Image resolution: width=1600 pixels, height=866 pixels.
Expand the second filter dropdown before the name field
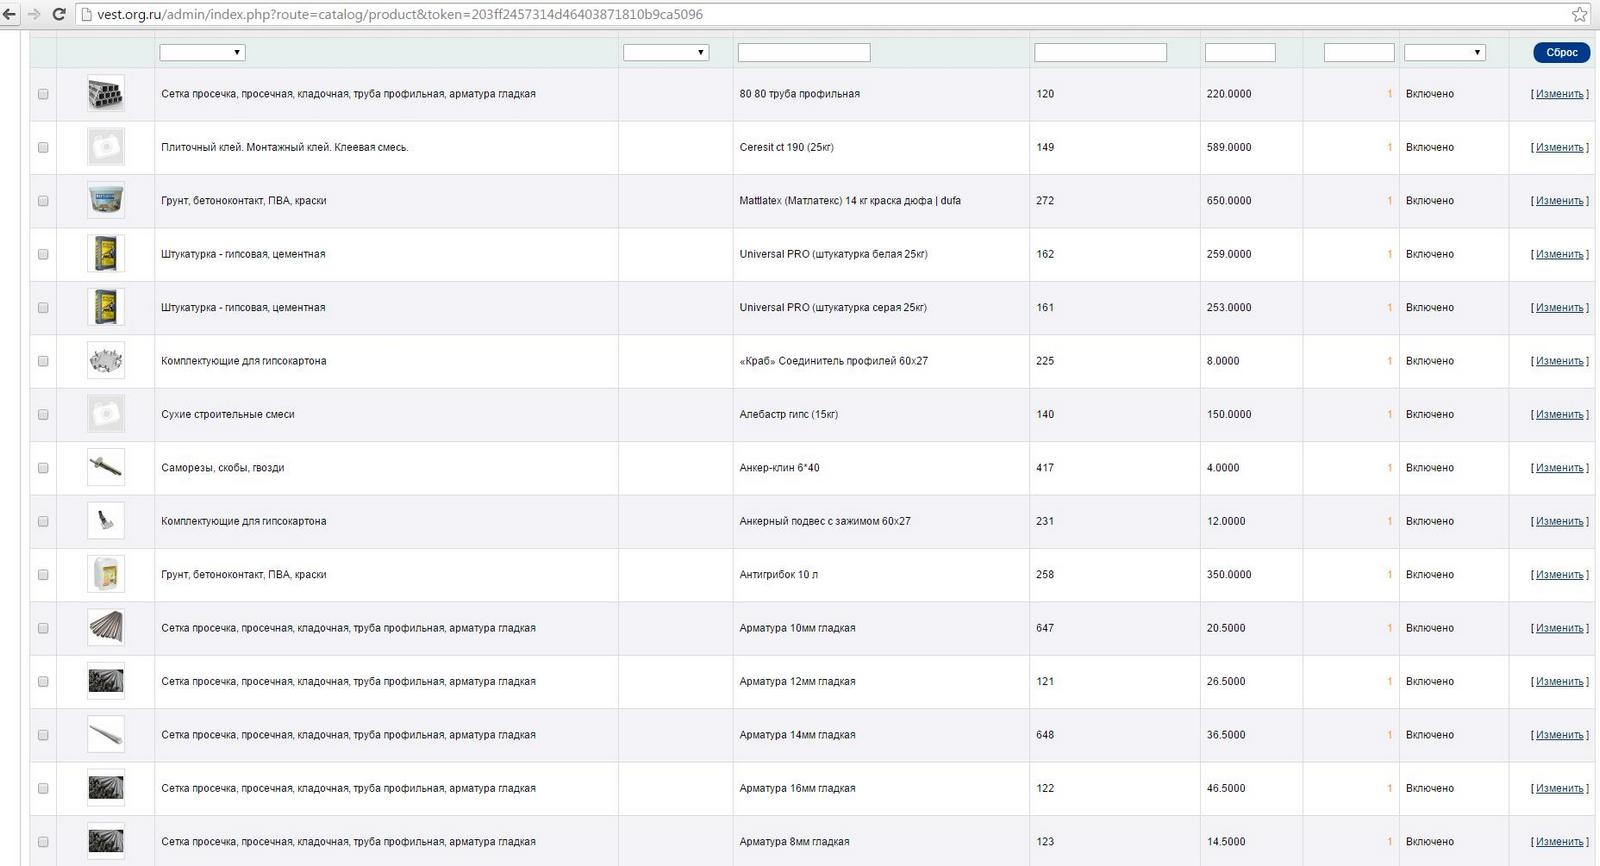(665, 52)
